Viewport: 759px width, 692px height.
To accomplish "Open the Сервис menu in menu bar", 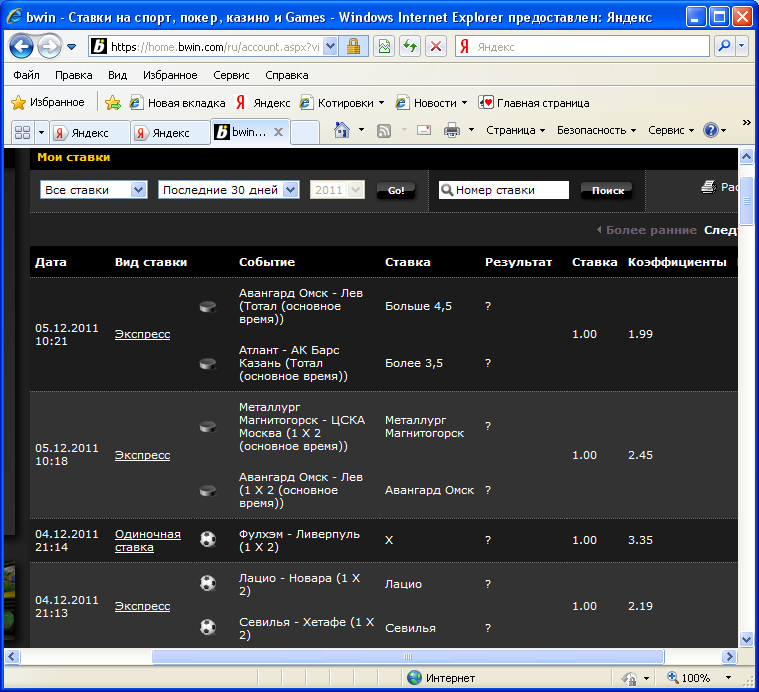I will pos(231,75).
